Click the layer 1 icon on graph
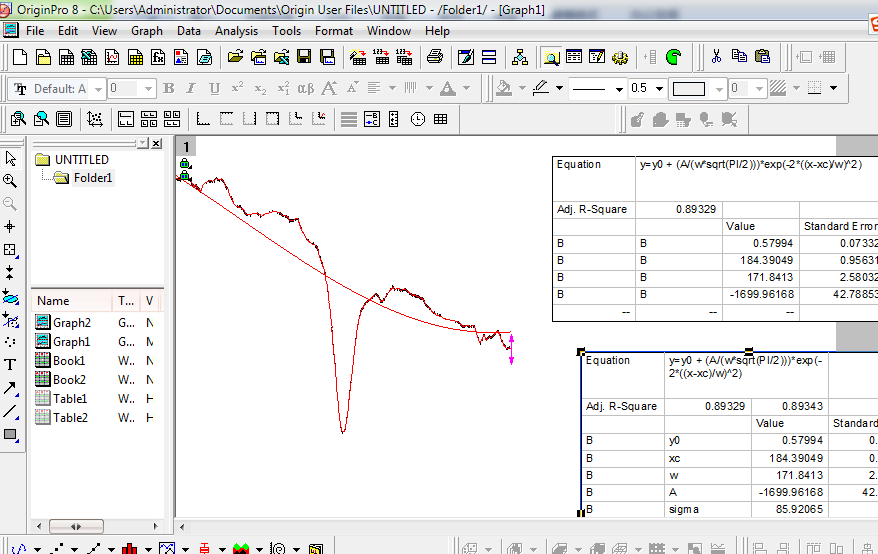This screenshot has height=554, width=878. click(x=186, y=148)
